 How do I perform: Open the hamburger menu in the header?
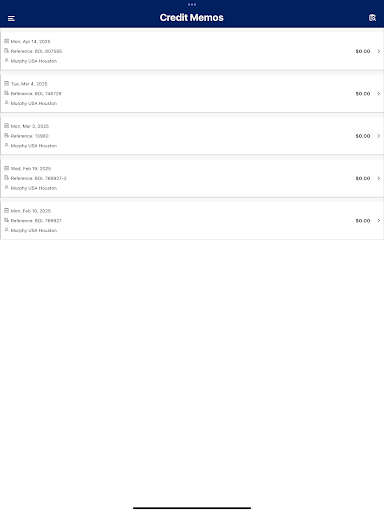coord(11,18)
